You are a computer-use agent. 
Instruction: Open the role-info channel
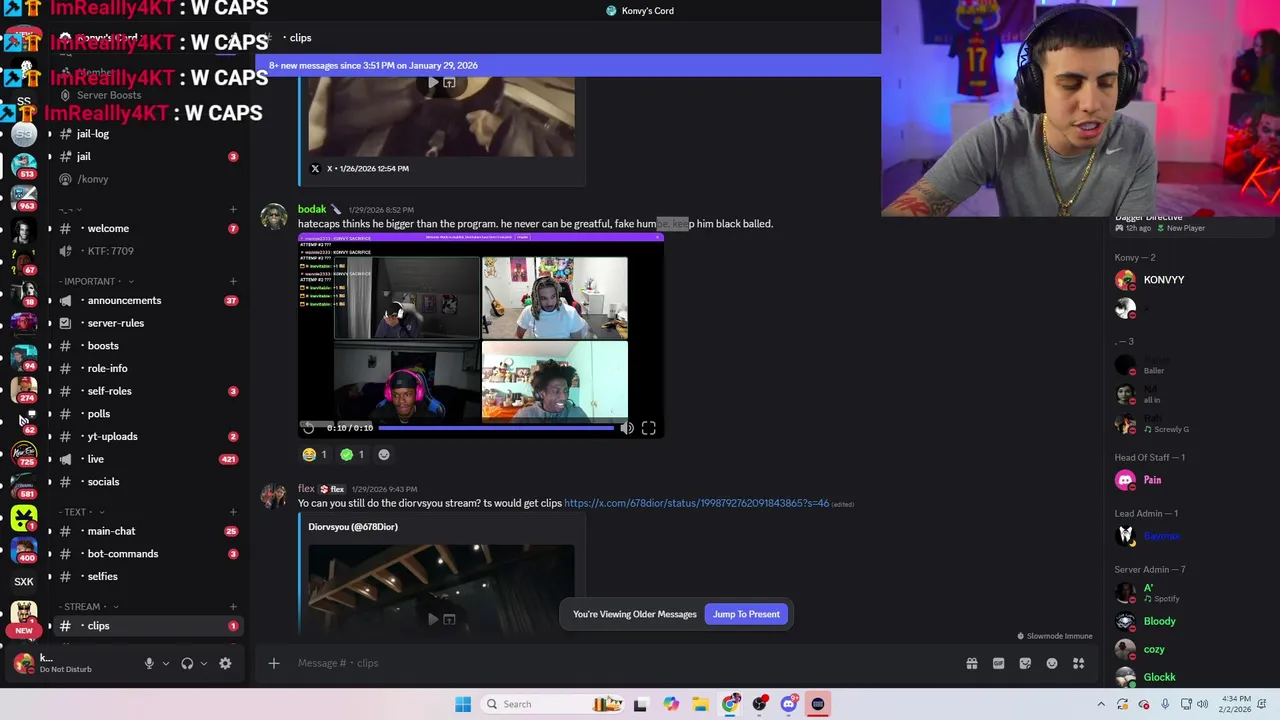(146, 368)
